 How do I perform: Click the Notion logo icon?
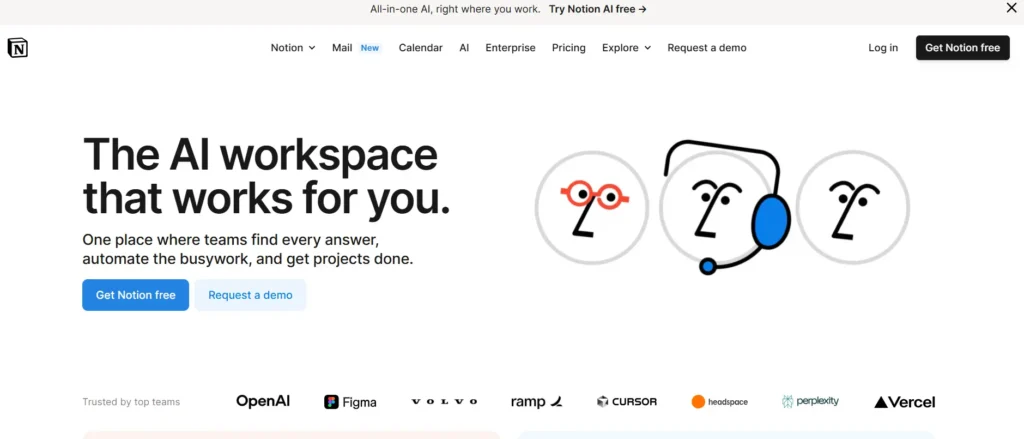click(18, 48)
